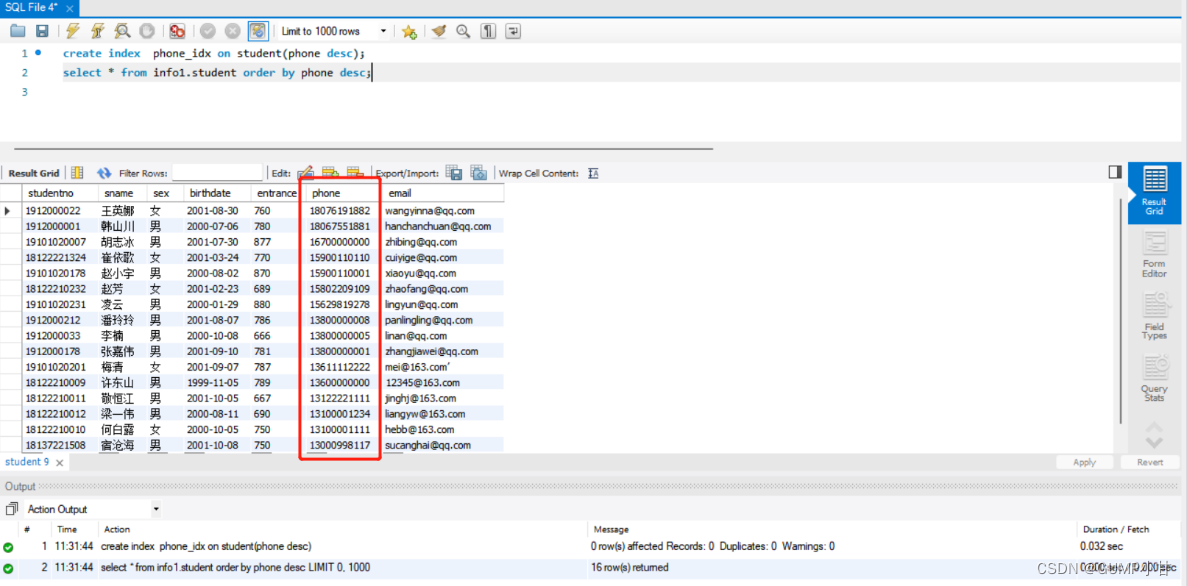Click the Apply button

click(x=1084, y=462)
